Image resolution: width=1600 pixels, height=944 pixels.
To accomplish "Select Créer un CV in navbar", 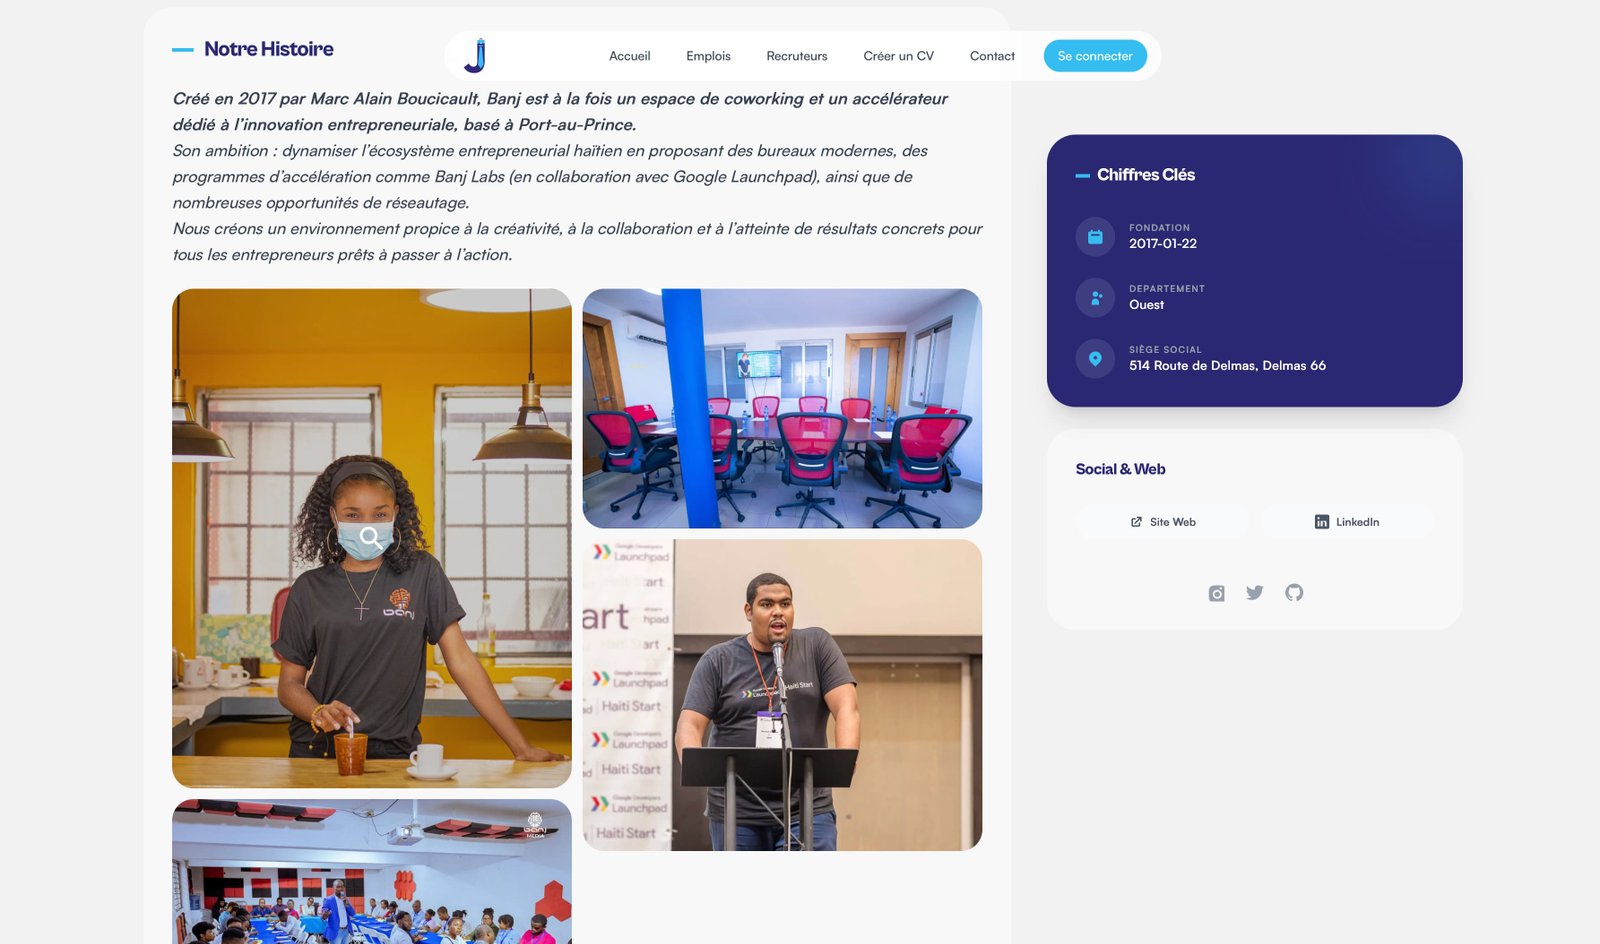I will point(898,56).
